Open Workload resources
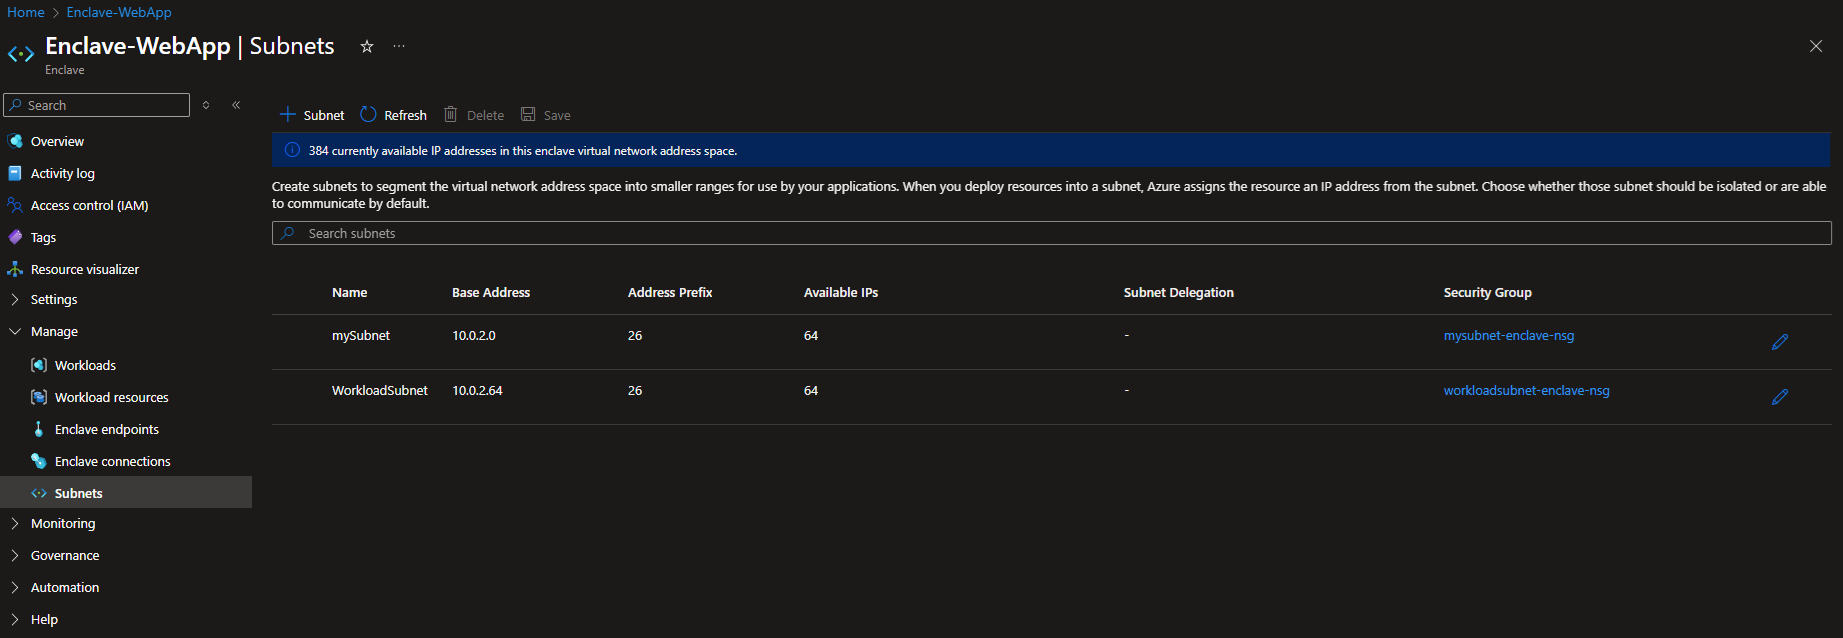The image size is (1843, 638). pos(111,397)
